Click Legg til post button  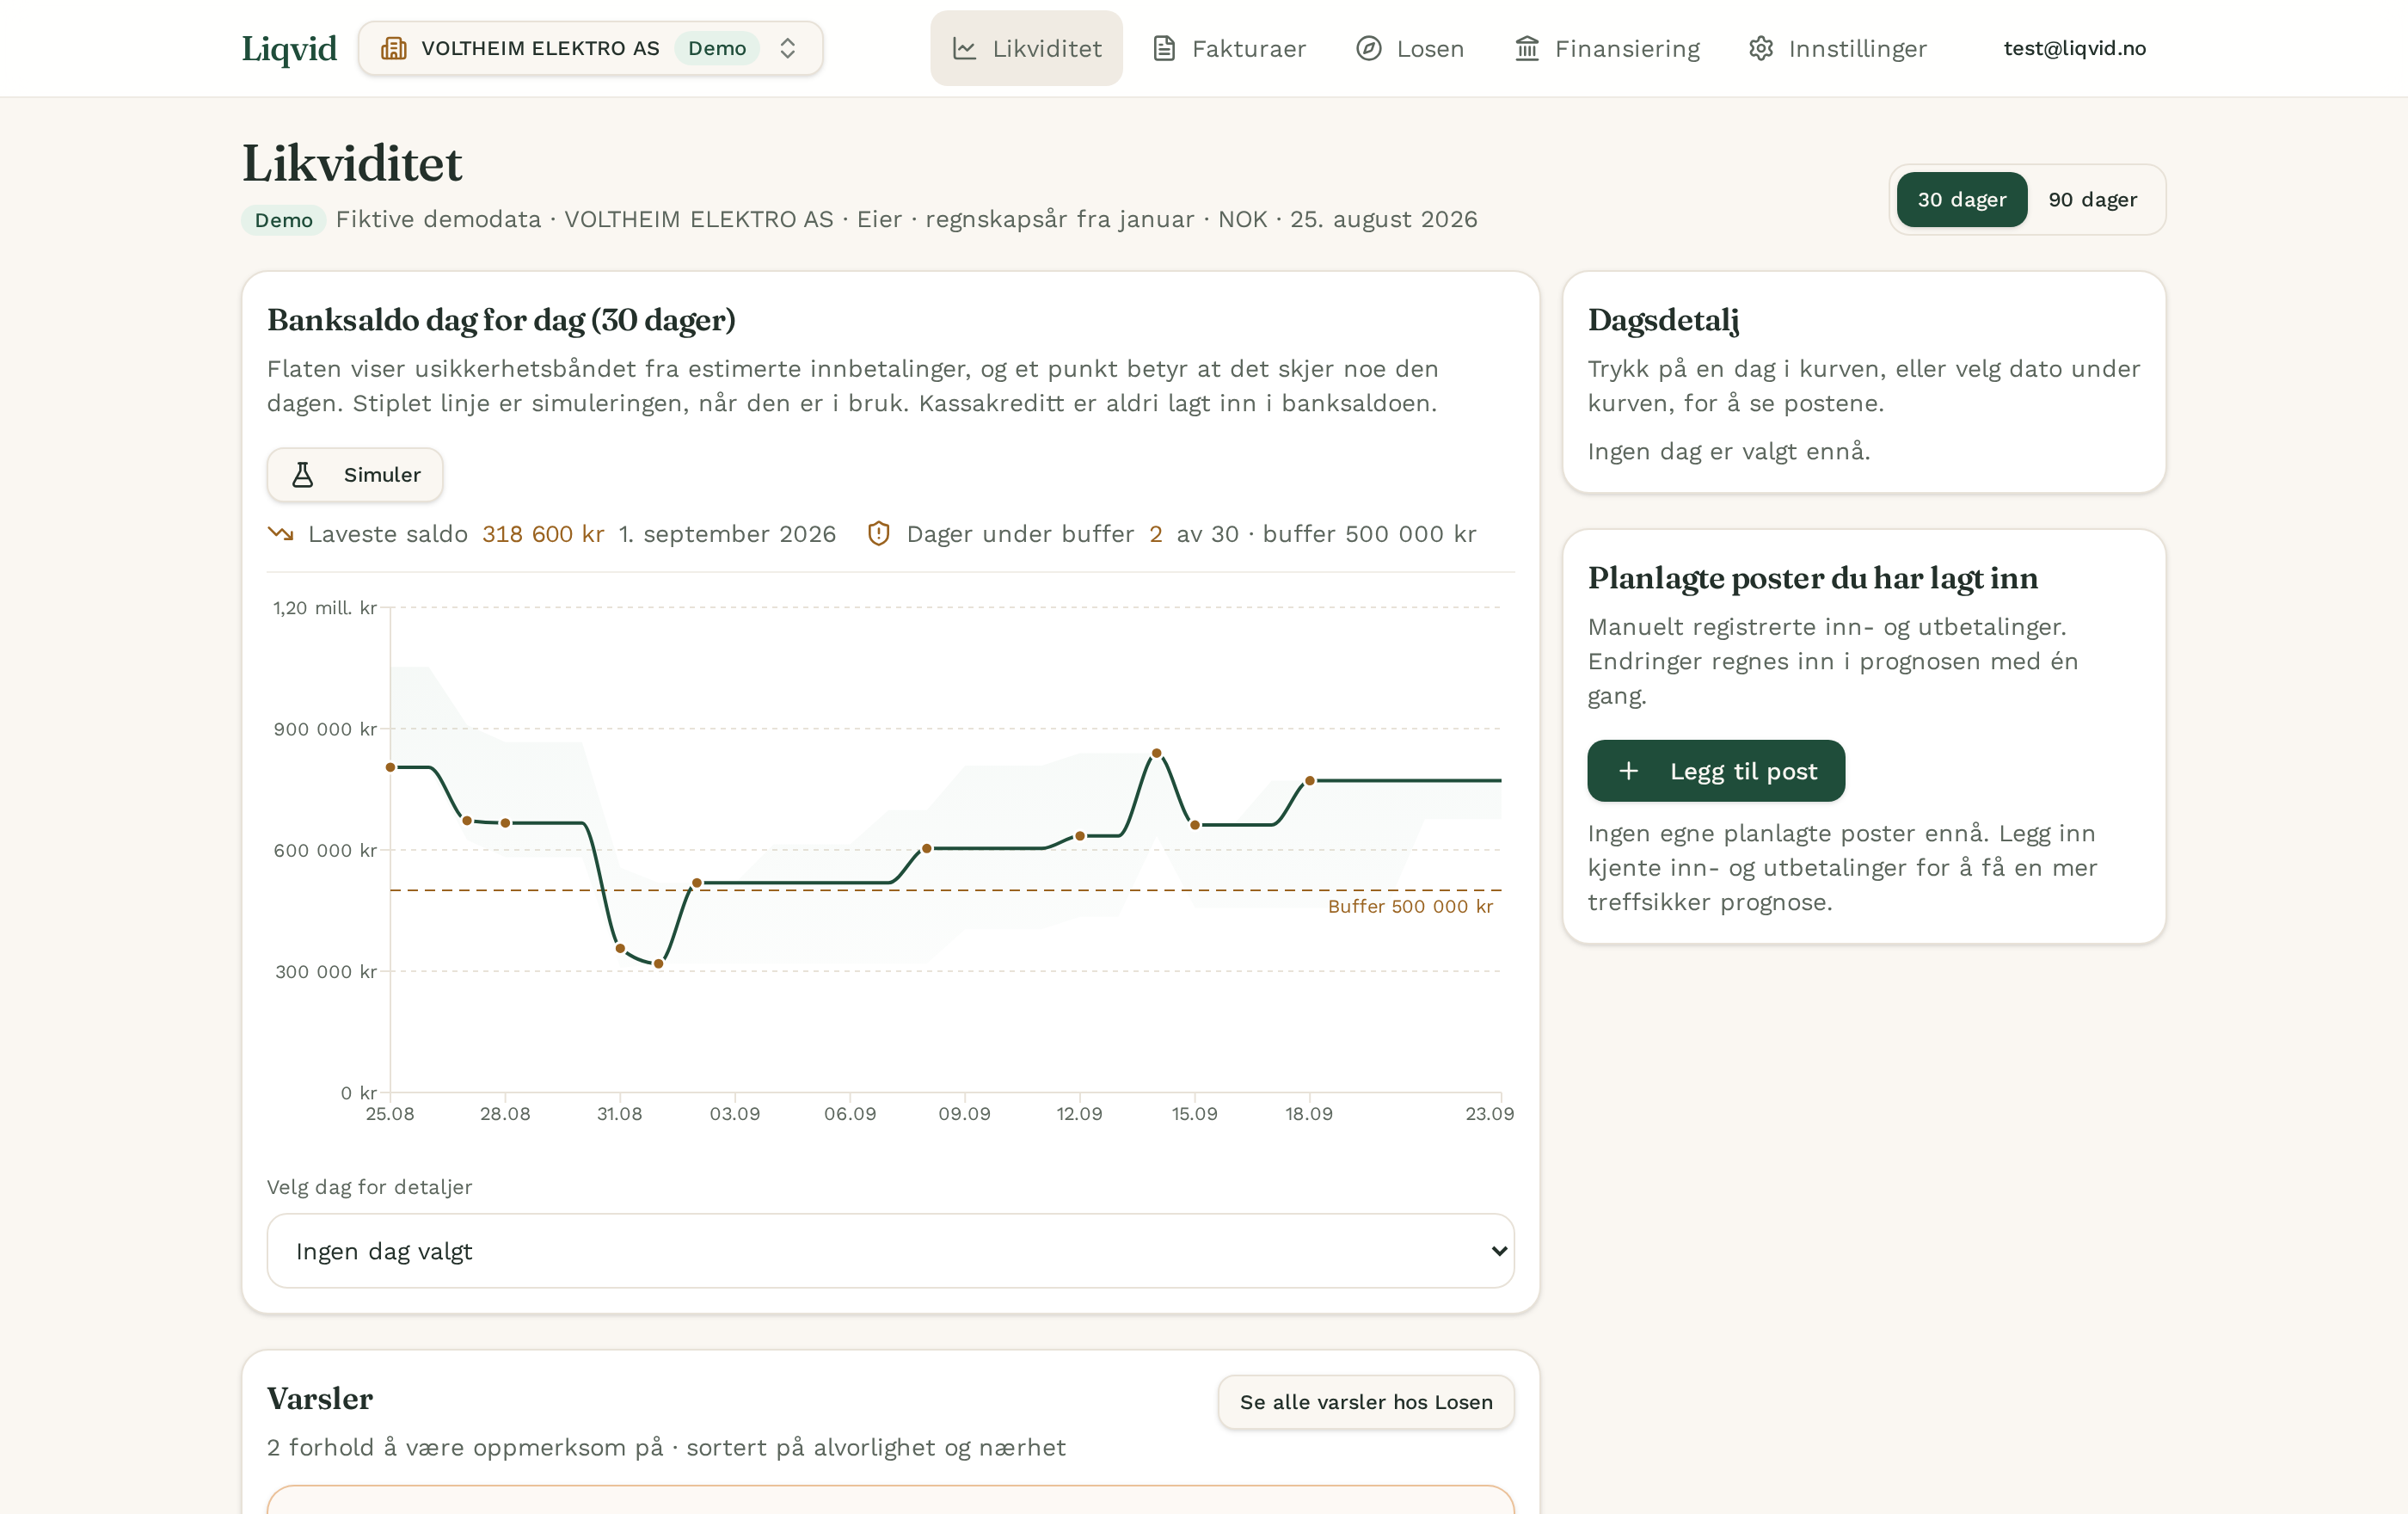[1716, 771]
